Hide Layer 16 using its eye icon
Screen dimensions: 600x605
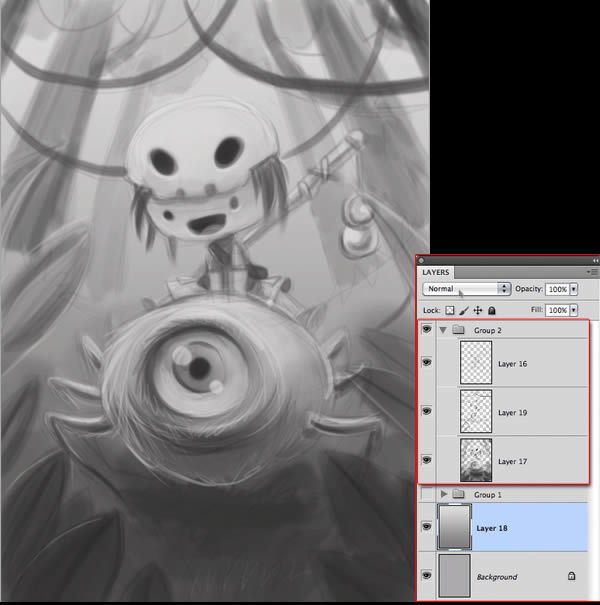tap(426, 362)
